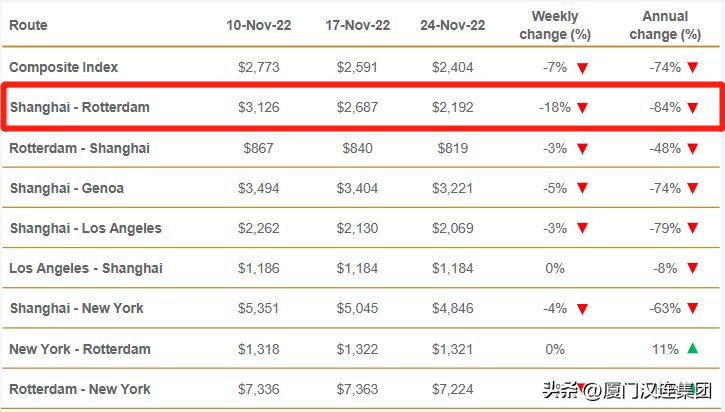The image size is (725, 412).
Task: Click the red down arrow beside -84% annual change
Action: 692,108
